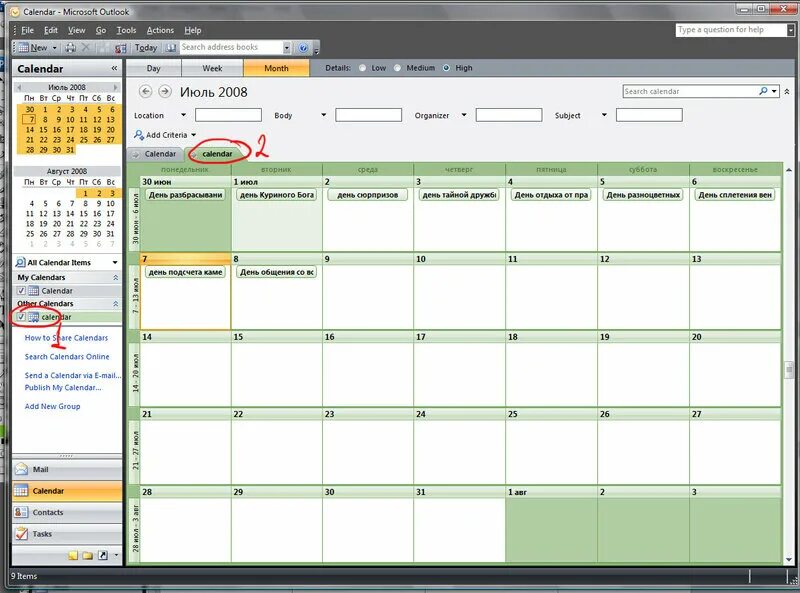Open the Mail navigation button
The image size is (800, 593).
tap(67, 470)
